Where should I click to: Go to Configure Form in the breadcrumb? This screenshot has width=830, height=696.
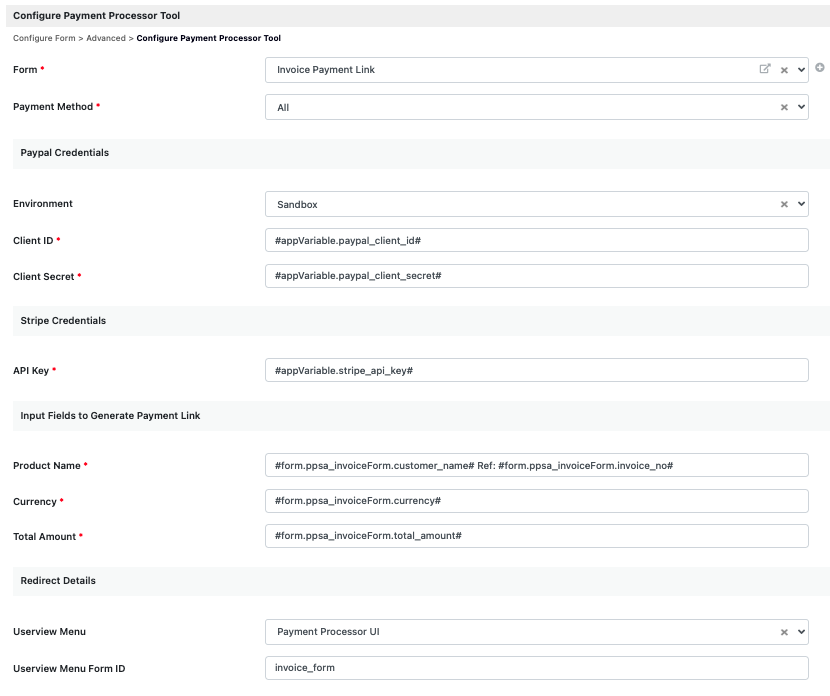coord(45,38)
